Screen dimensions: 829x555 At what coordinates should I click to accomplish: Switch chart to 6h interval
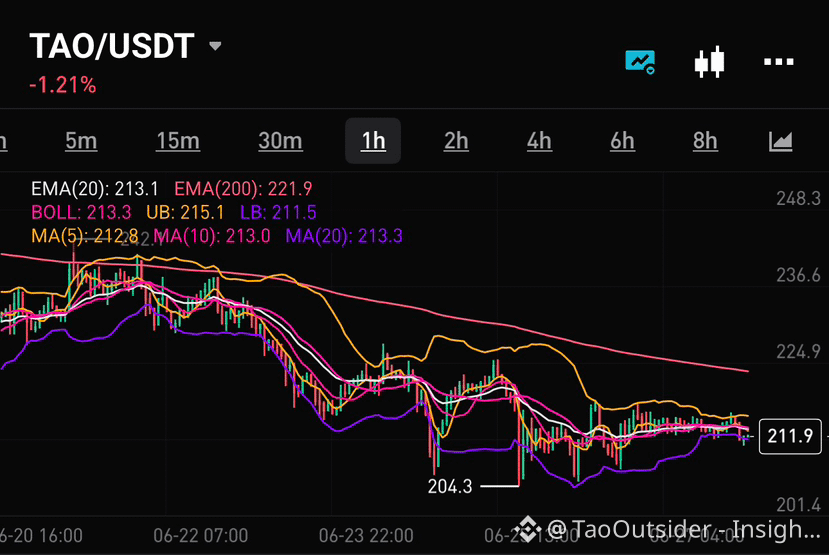tap(622, 141)
